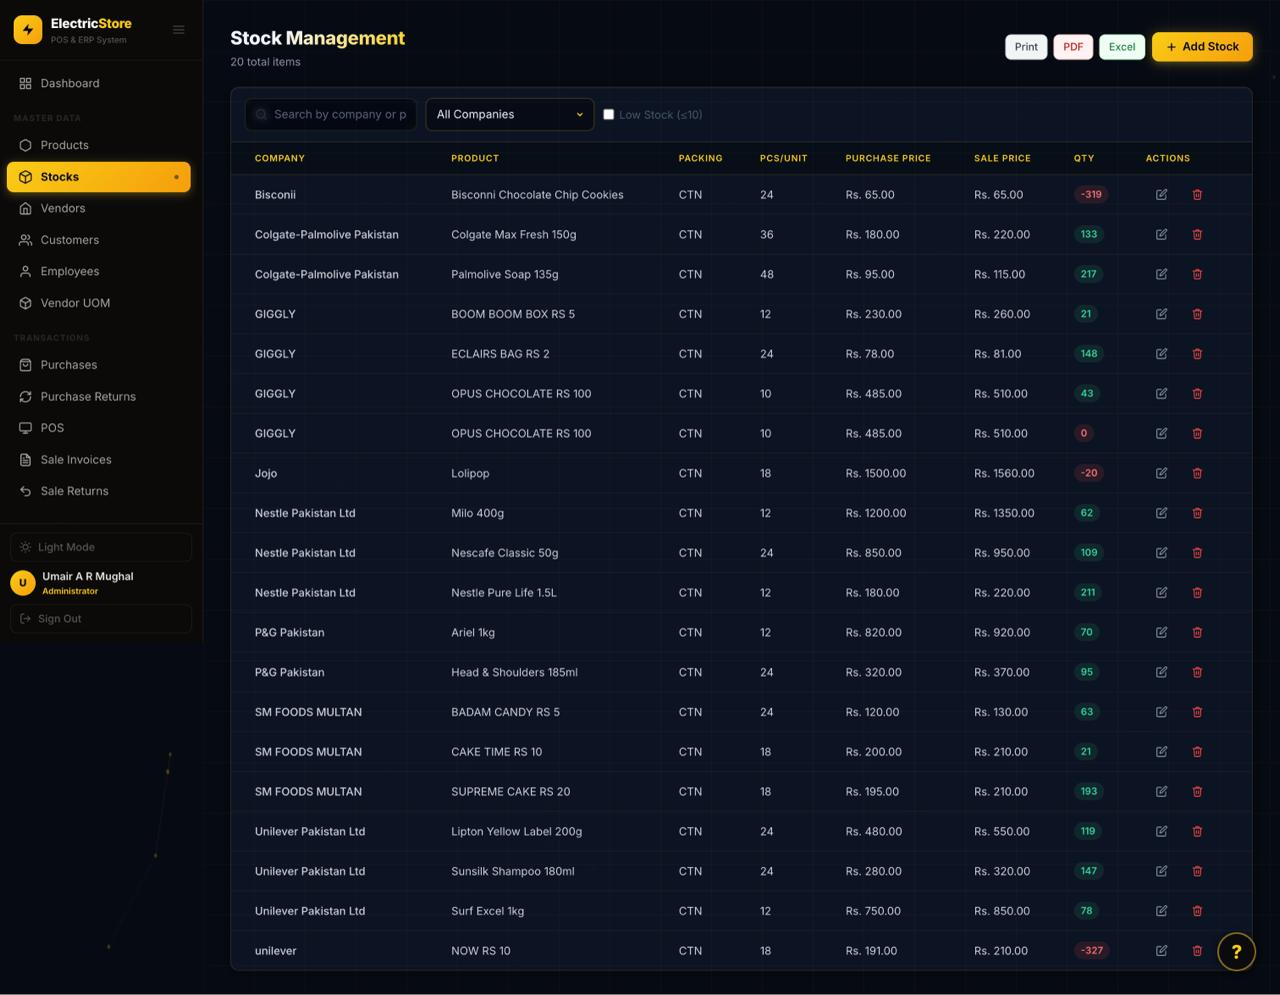Click the -327 quantity badge

coord(1092,951)
